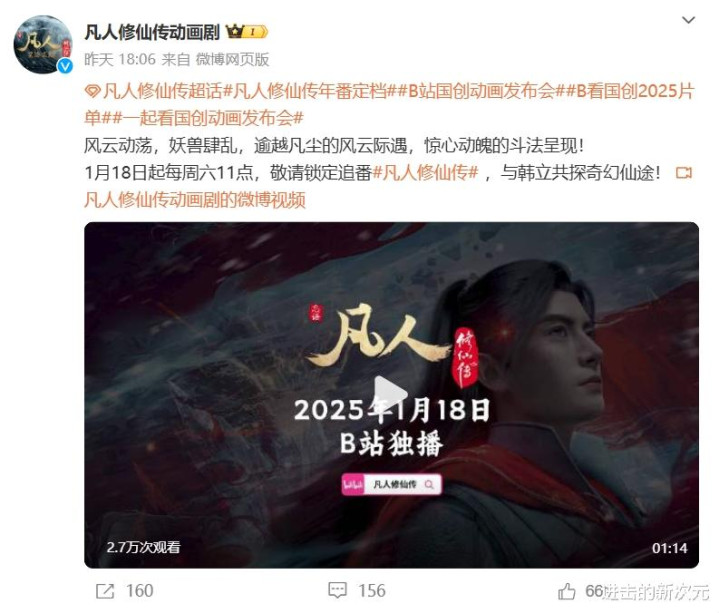Like the post with thumbs-up icon

(567, 591)
